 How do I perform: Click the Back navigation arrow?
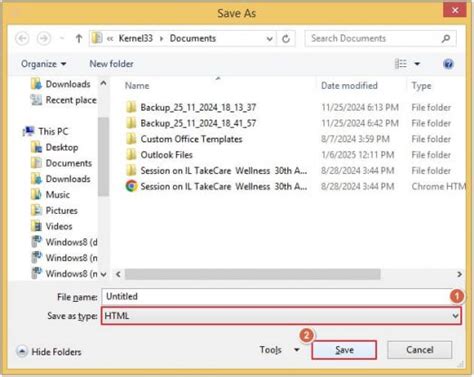[22, 39]
